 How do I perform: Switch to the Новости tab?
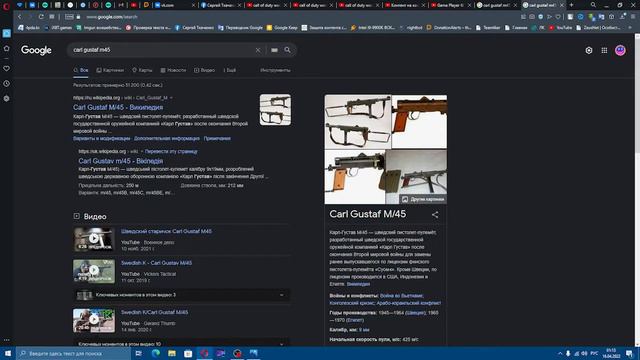[173, 70]
